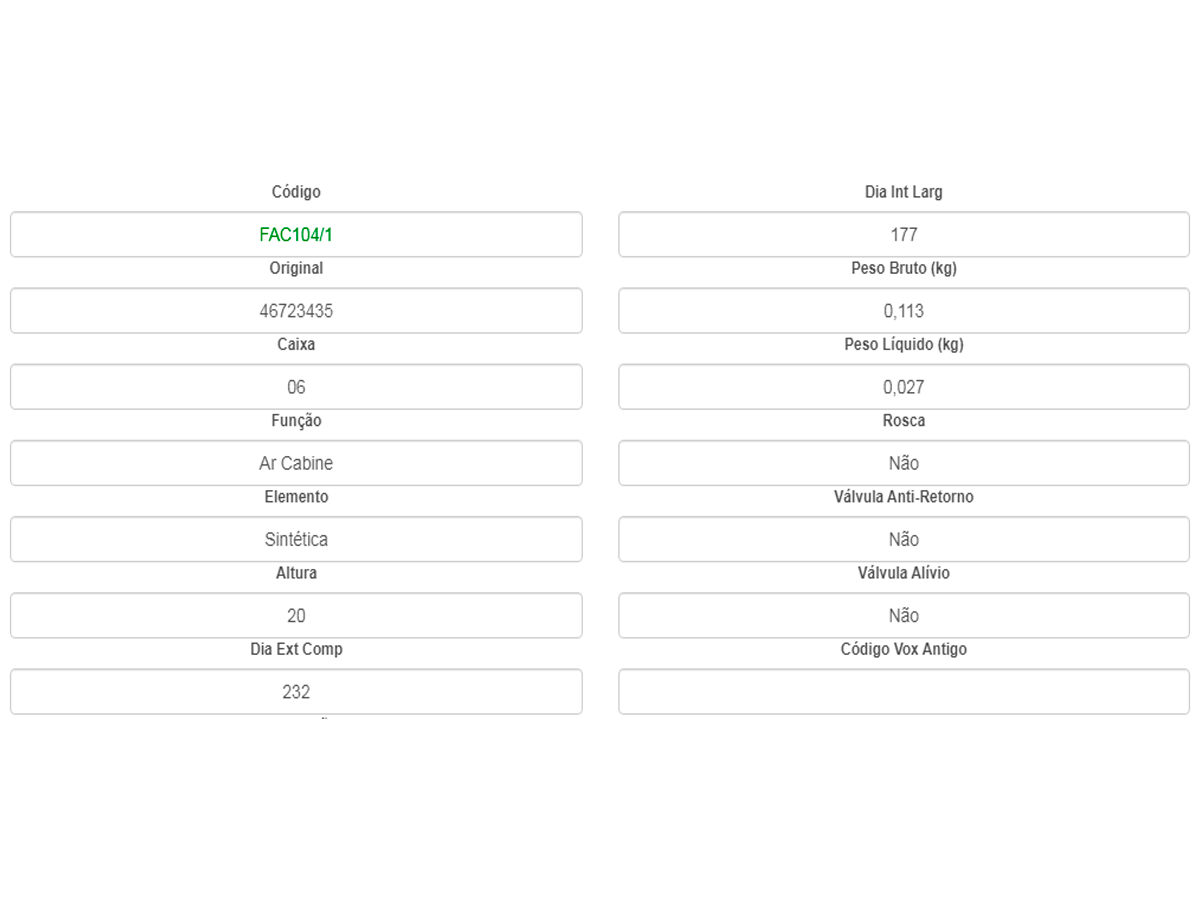This screenshot has width=1200, height=900.
Task: Select the Altura field with value 20
Action: click(x=296, y=615)
